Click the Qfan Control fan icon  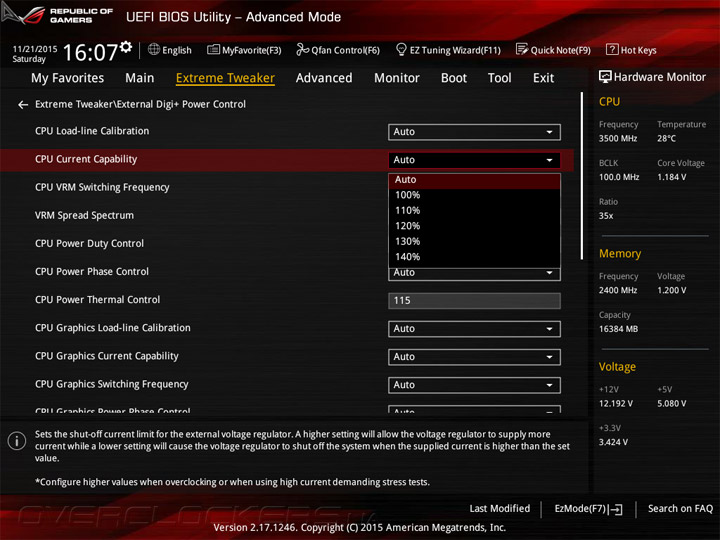coord(302,49)
